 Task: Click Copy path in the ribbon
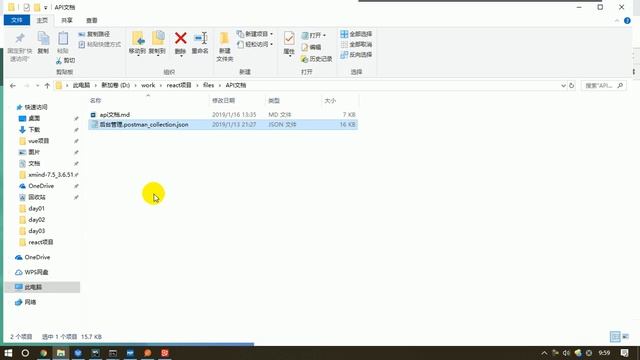94,34
